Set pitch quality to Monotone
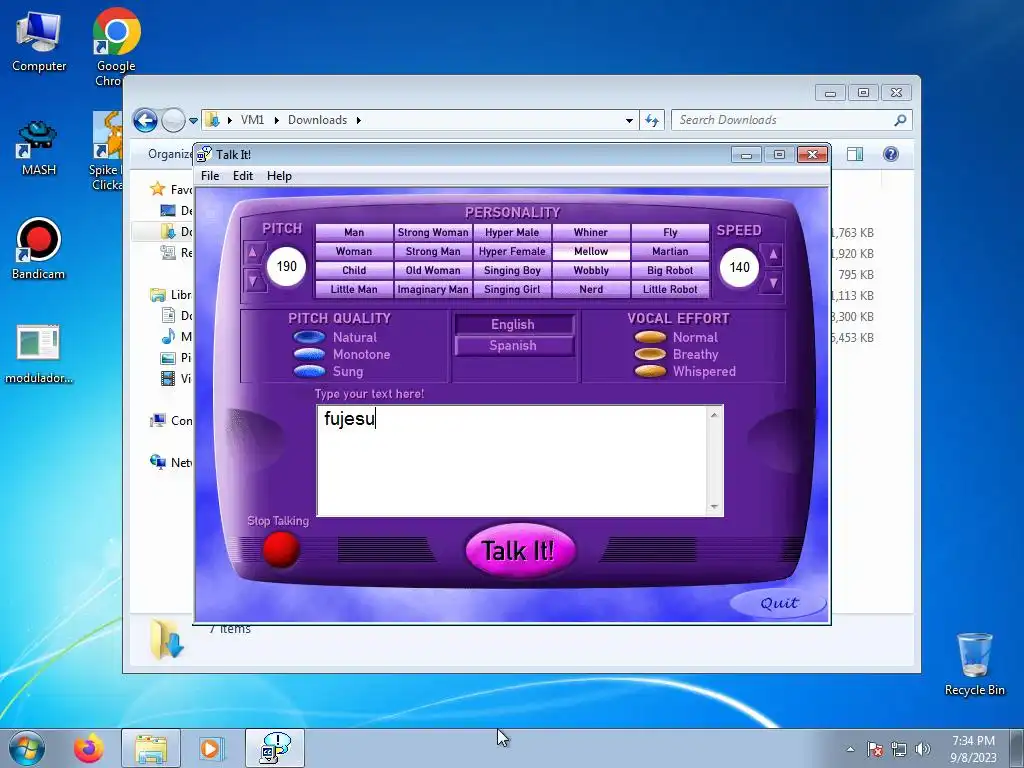 pyautogui.click(x=310, y=354)
